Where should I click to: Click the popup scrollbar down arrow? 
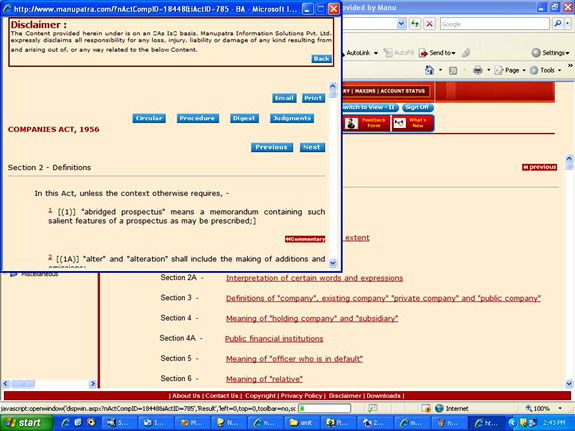(333, 263)
